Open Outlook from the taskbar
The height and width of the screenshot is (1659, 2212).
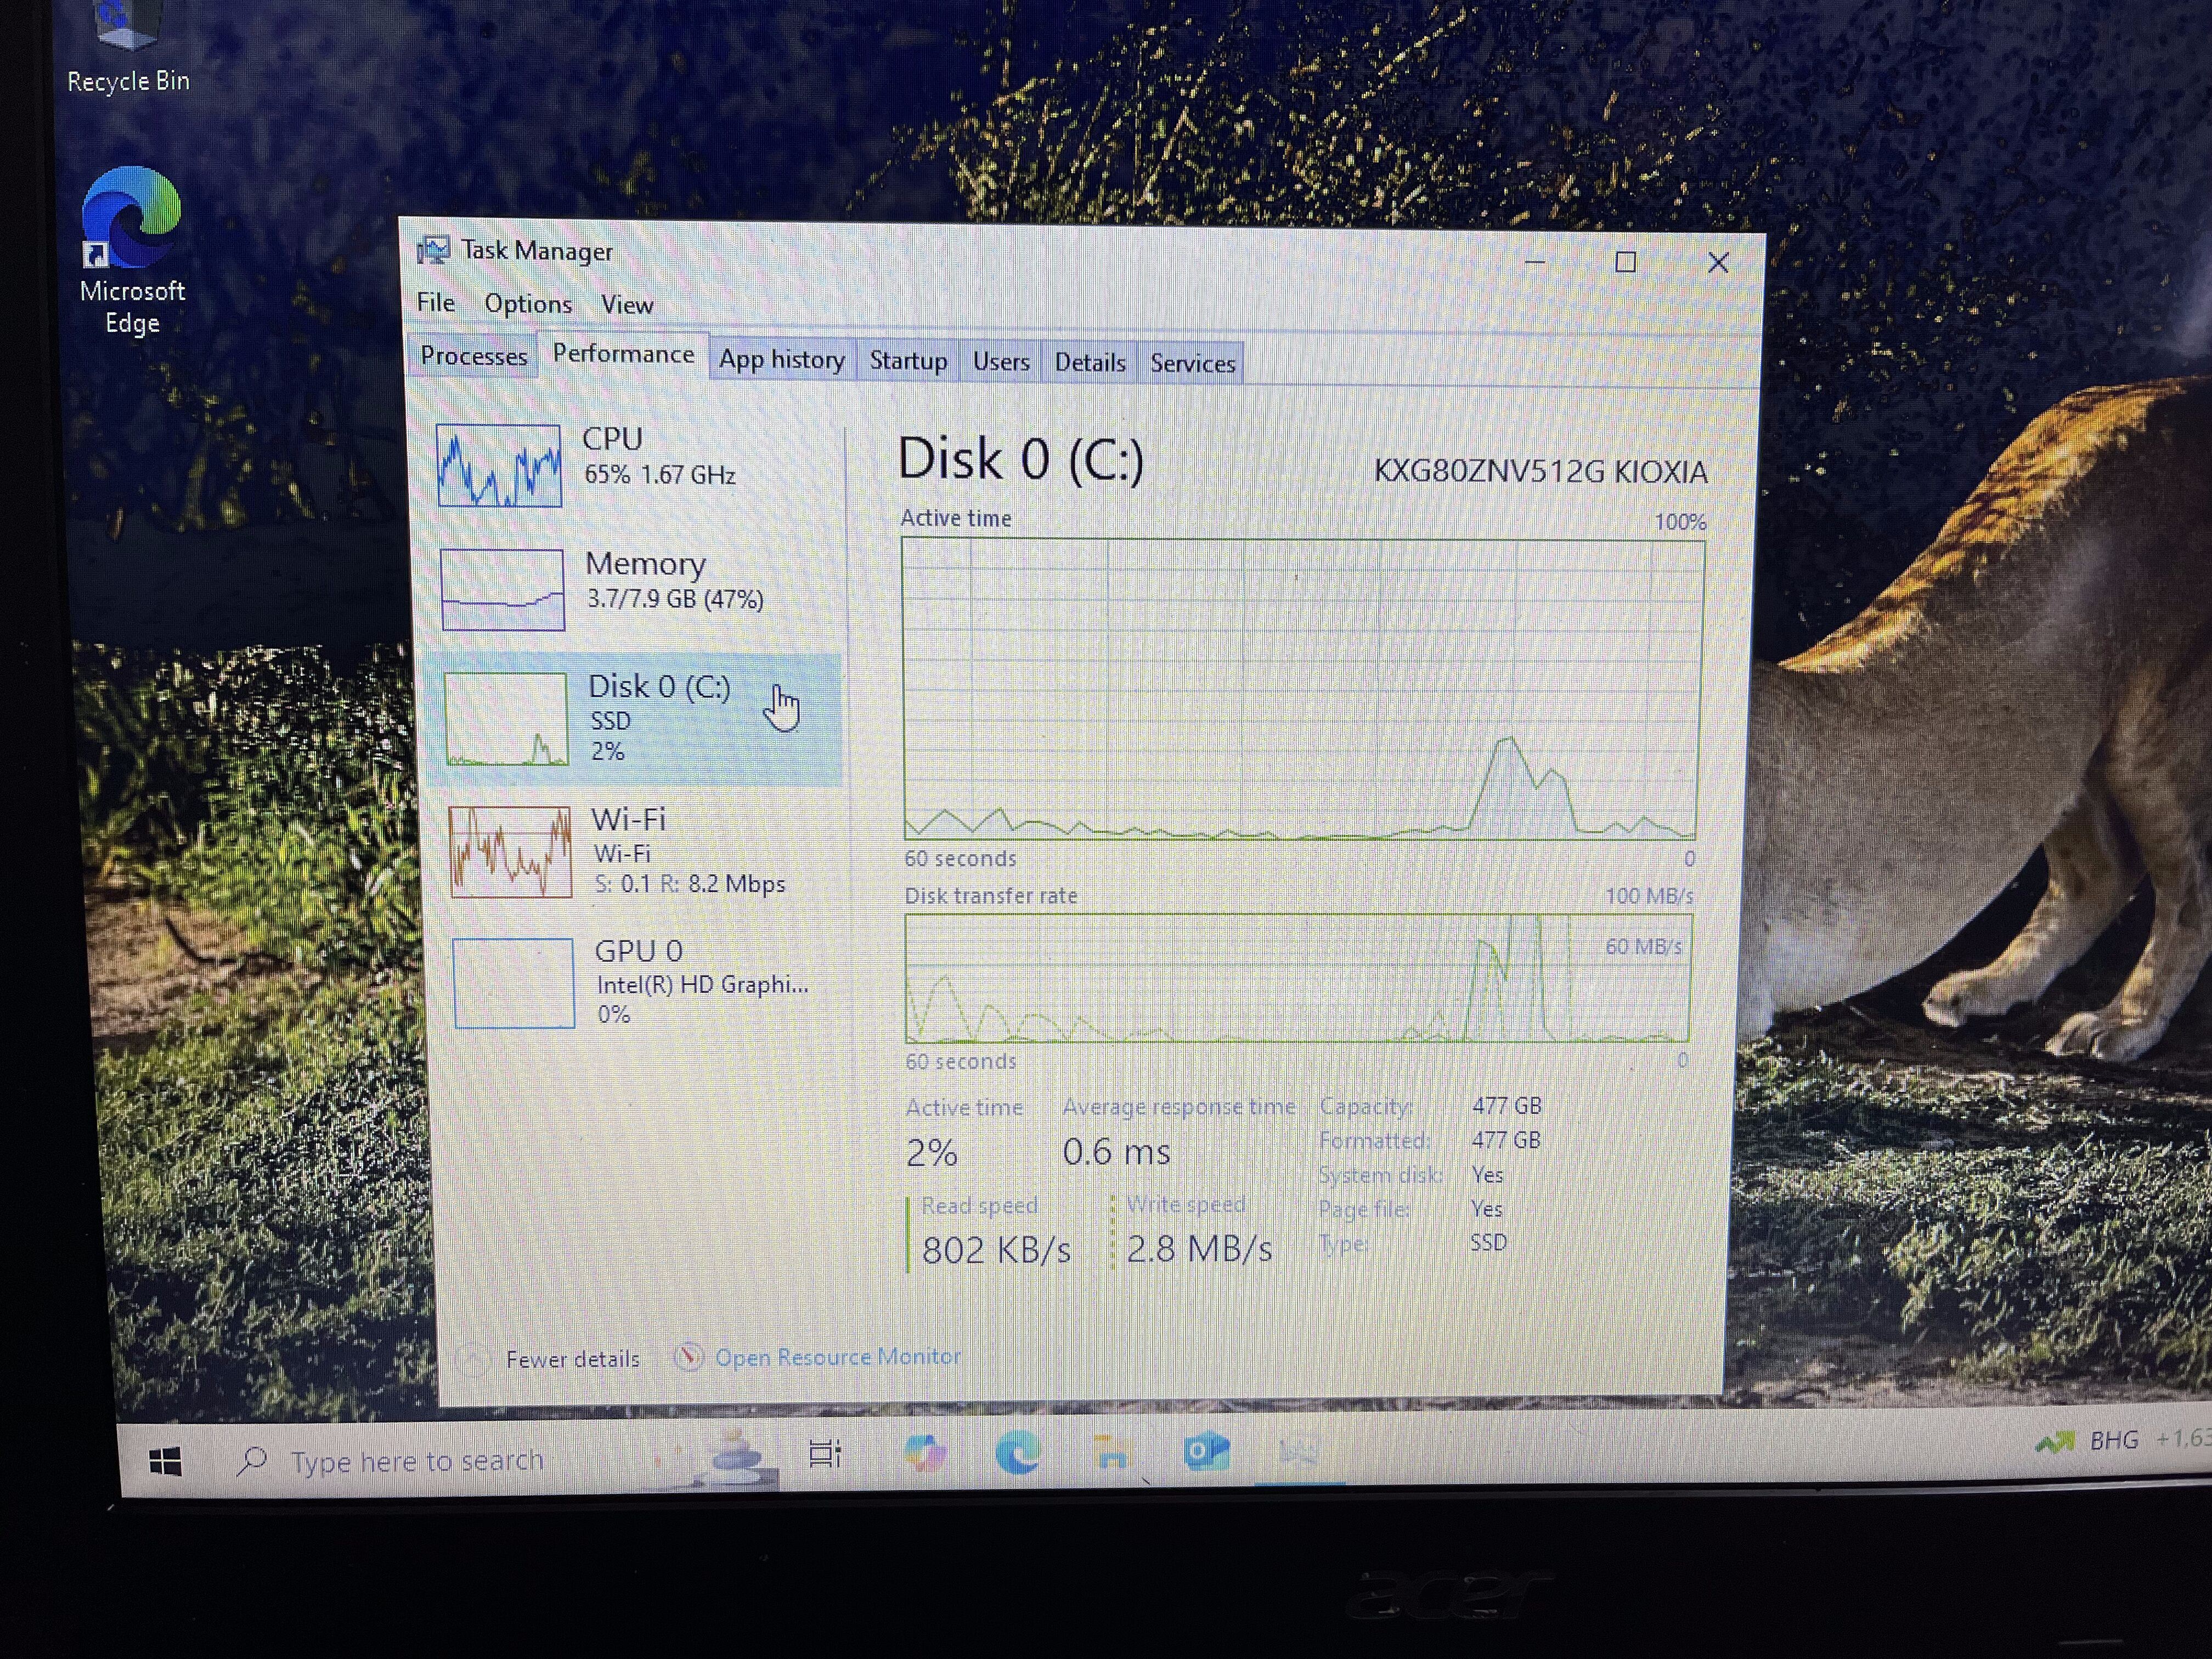pos(1206,1451)
